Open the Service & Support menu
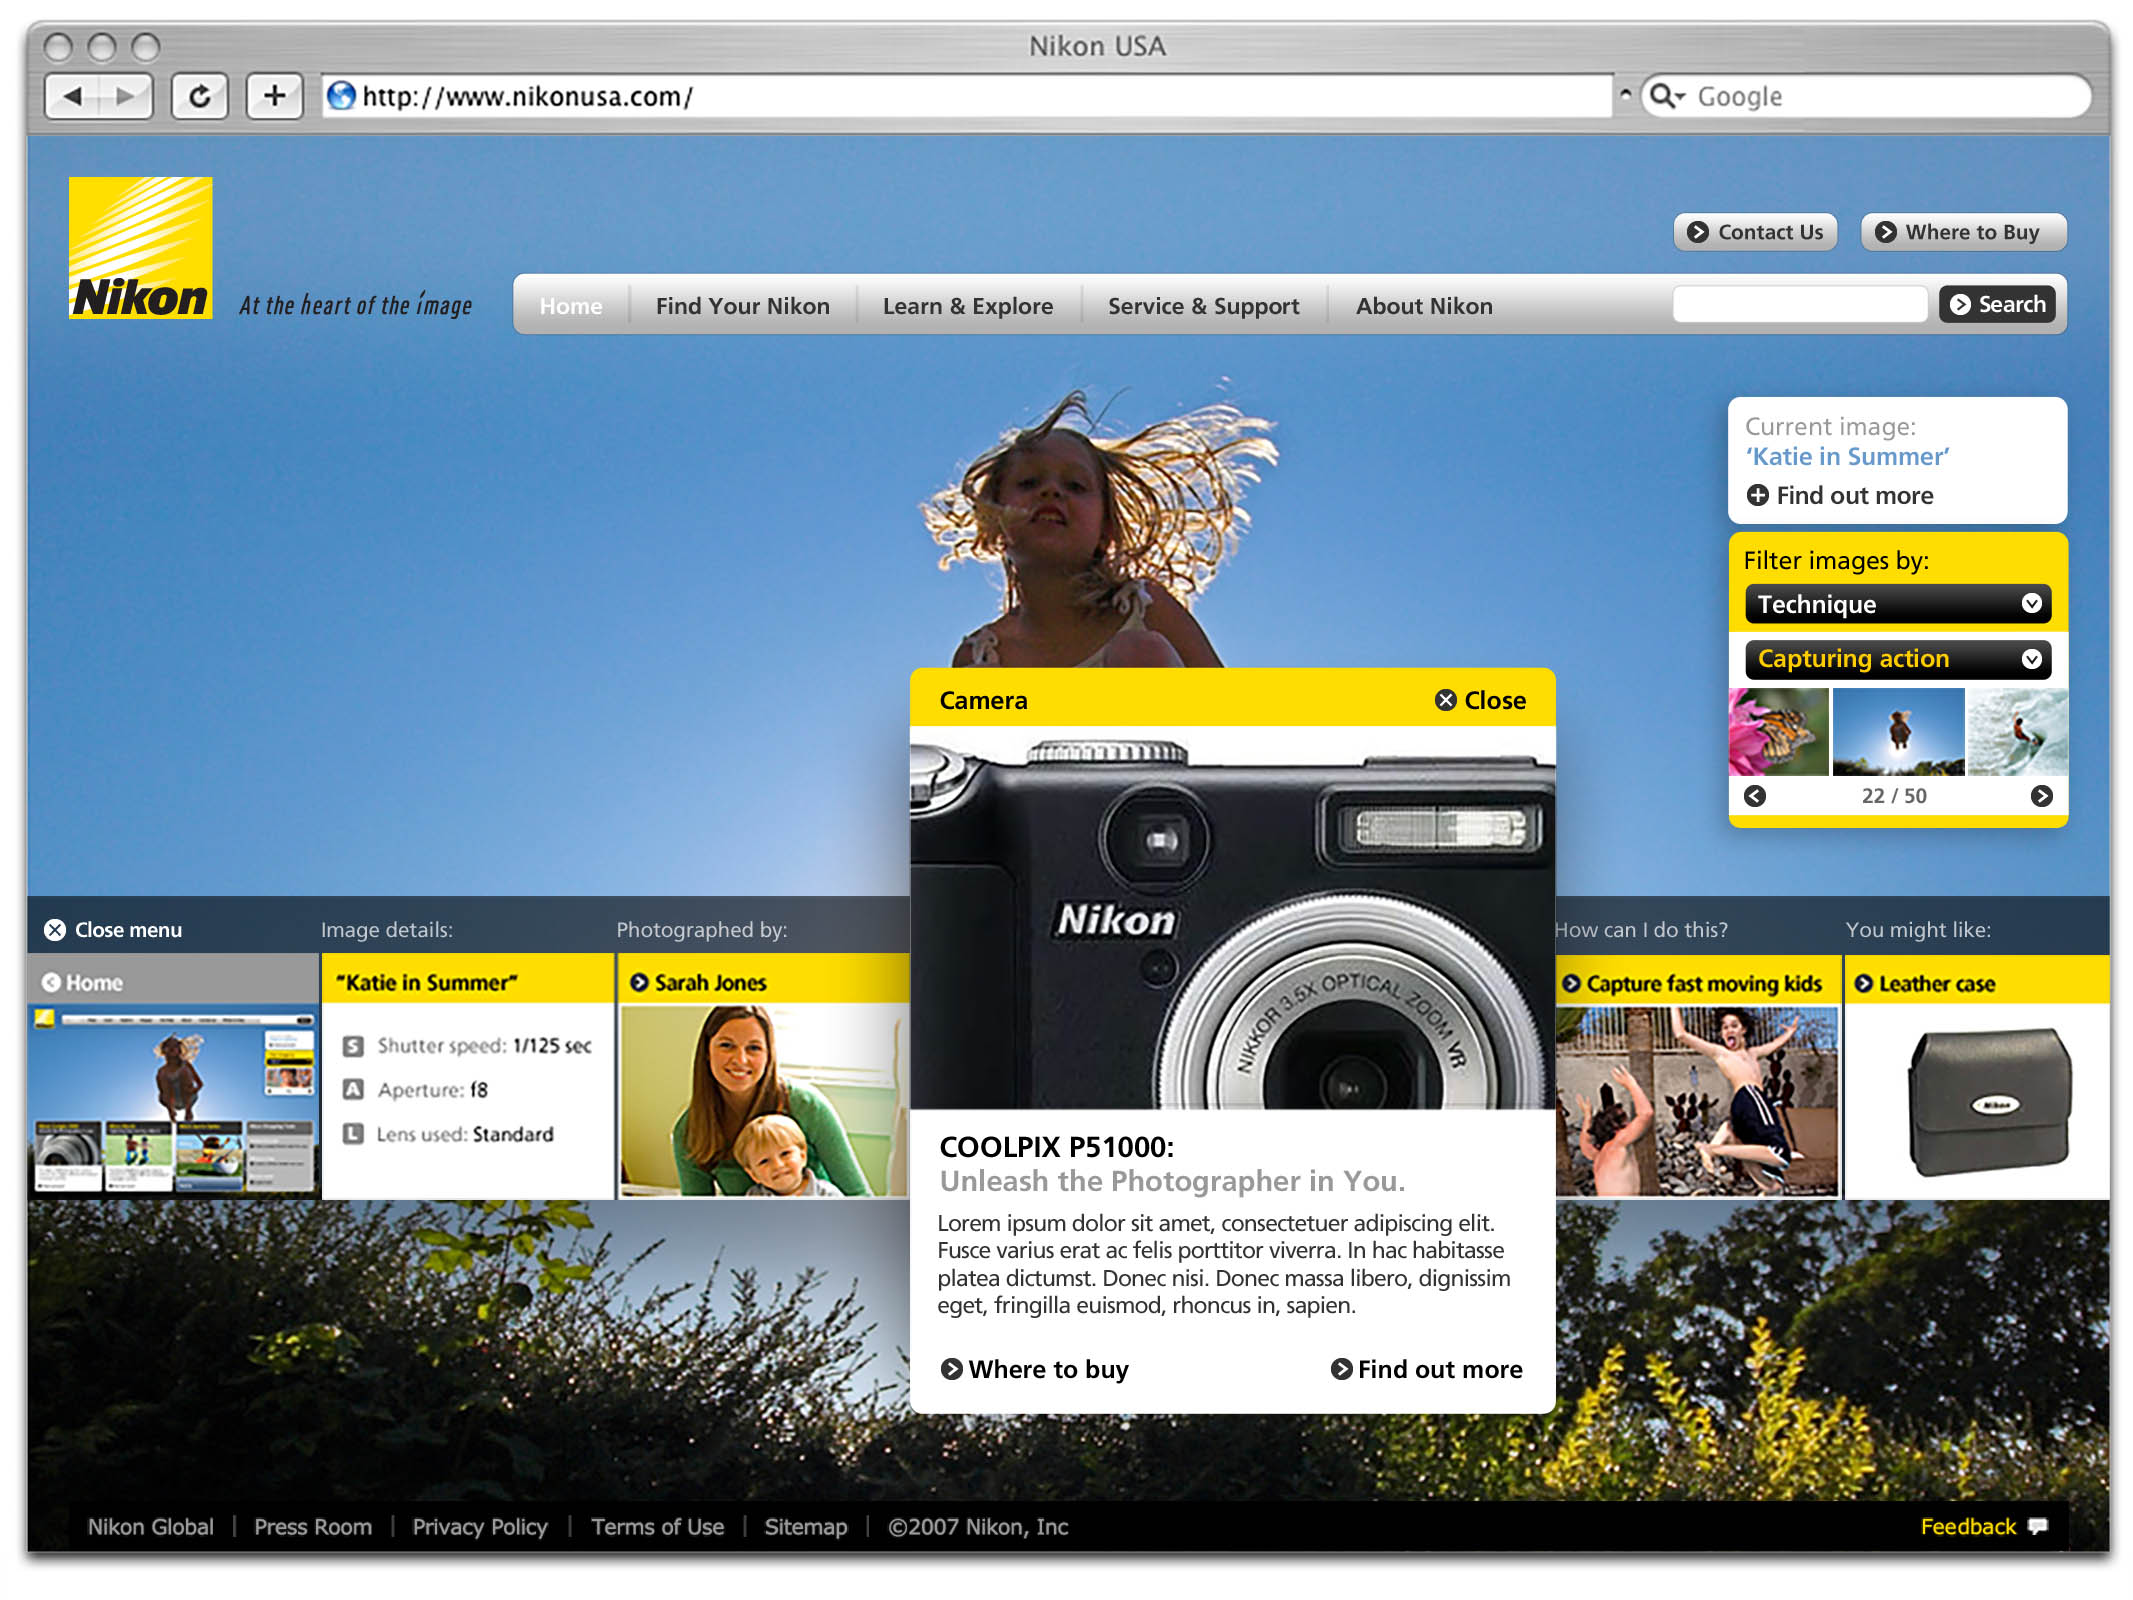Screen dimensions: 2133x1600 [1203, 306]
